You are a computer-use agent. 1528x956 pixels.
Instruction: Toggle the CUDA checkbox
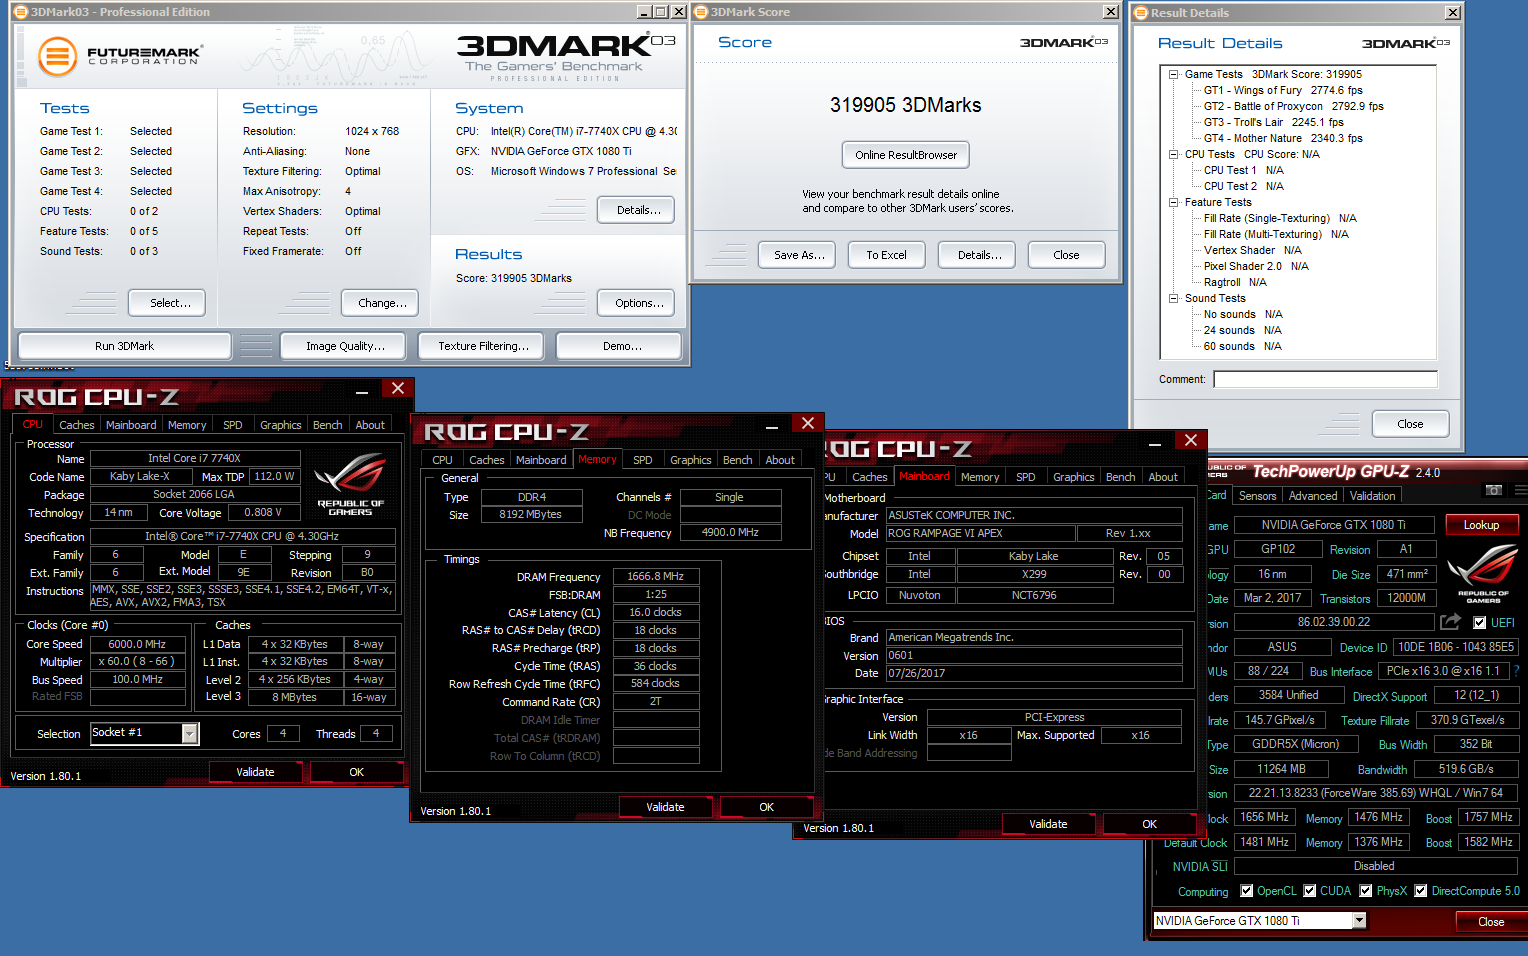click(1309, 890)
